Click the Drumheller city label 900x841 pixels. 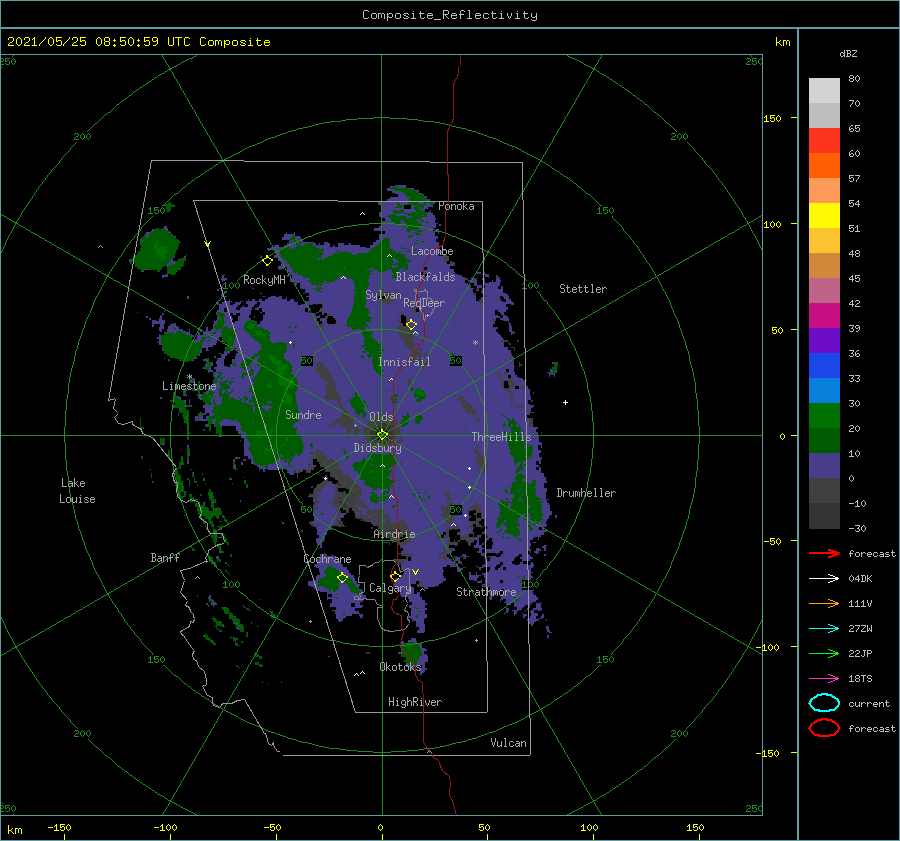(586, 493)
